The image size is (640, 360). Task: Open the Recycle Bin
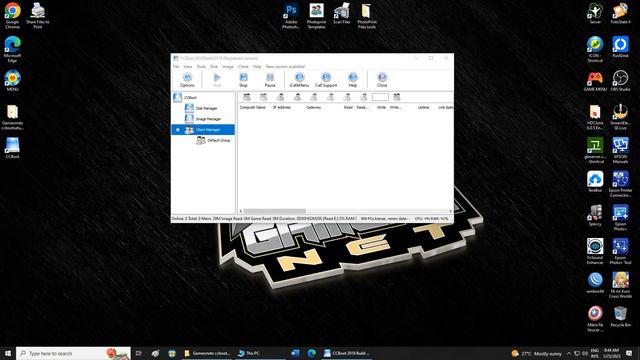pyautogui.click(x=620, y=316)
